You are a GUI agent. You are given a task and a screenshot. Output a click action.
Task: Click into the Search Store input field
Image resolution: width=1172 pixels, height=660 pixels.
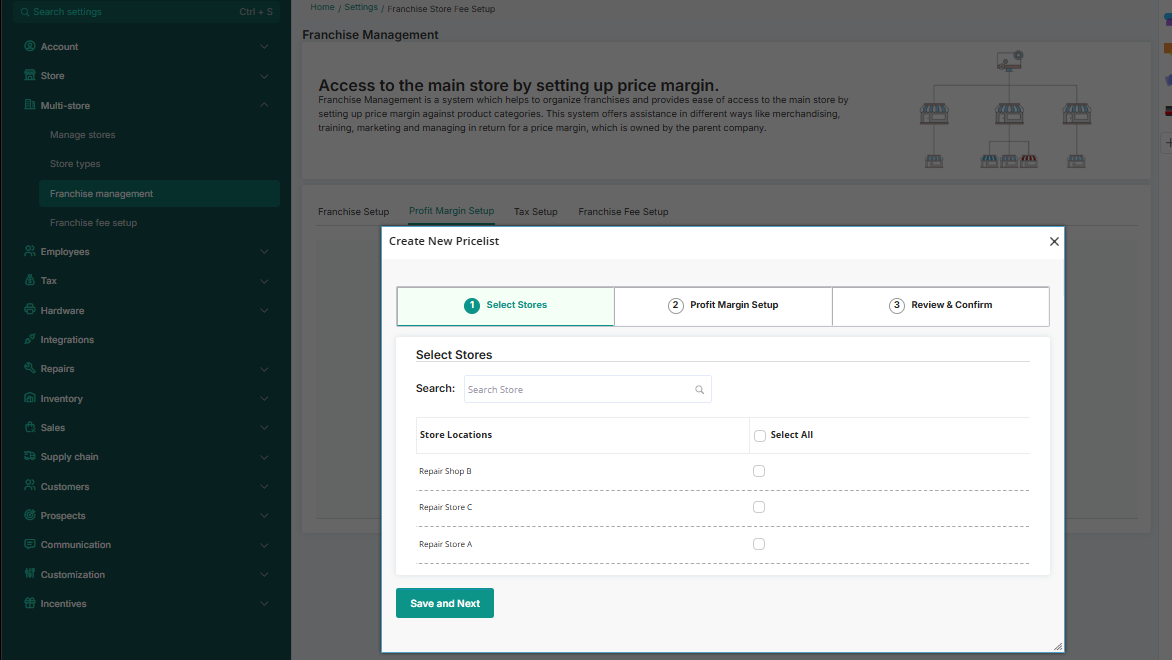(x=578, y=390)
